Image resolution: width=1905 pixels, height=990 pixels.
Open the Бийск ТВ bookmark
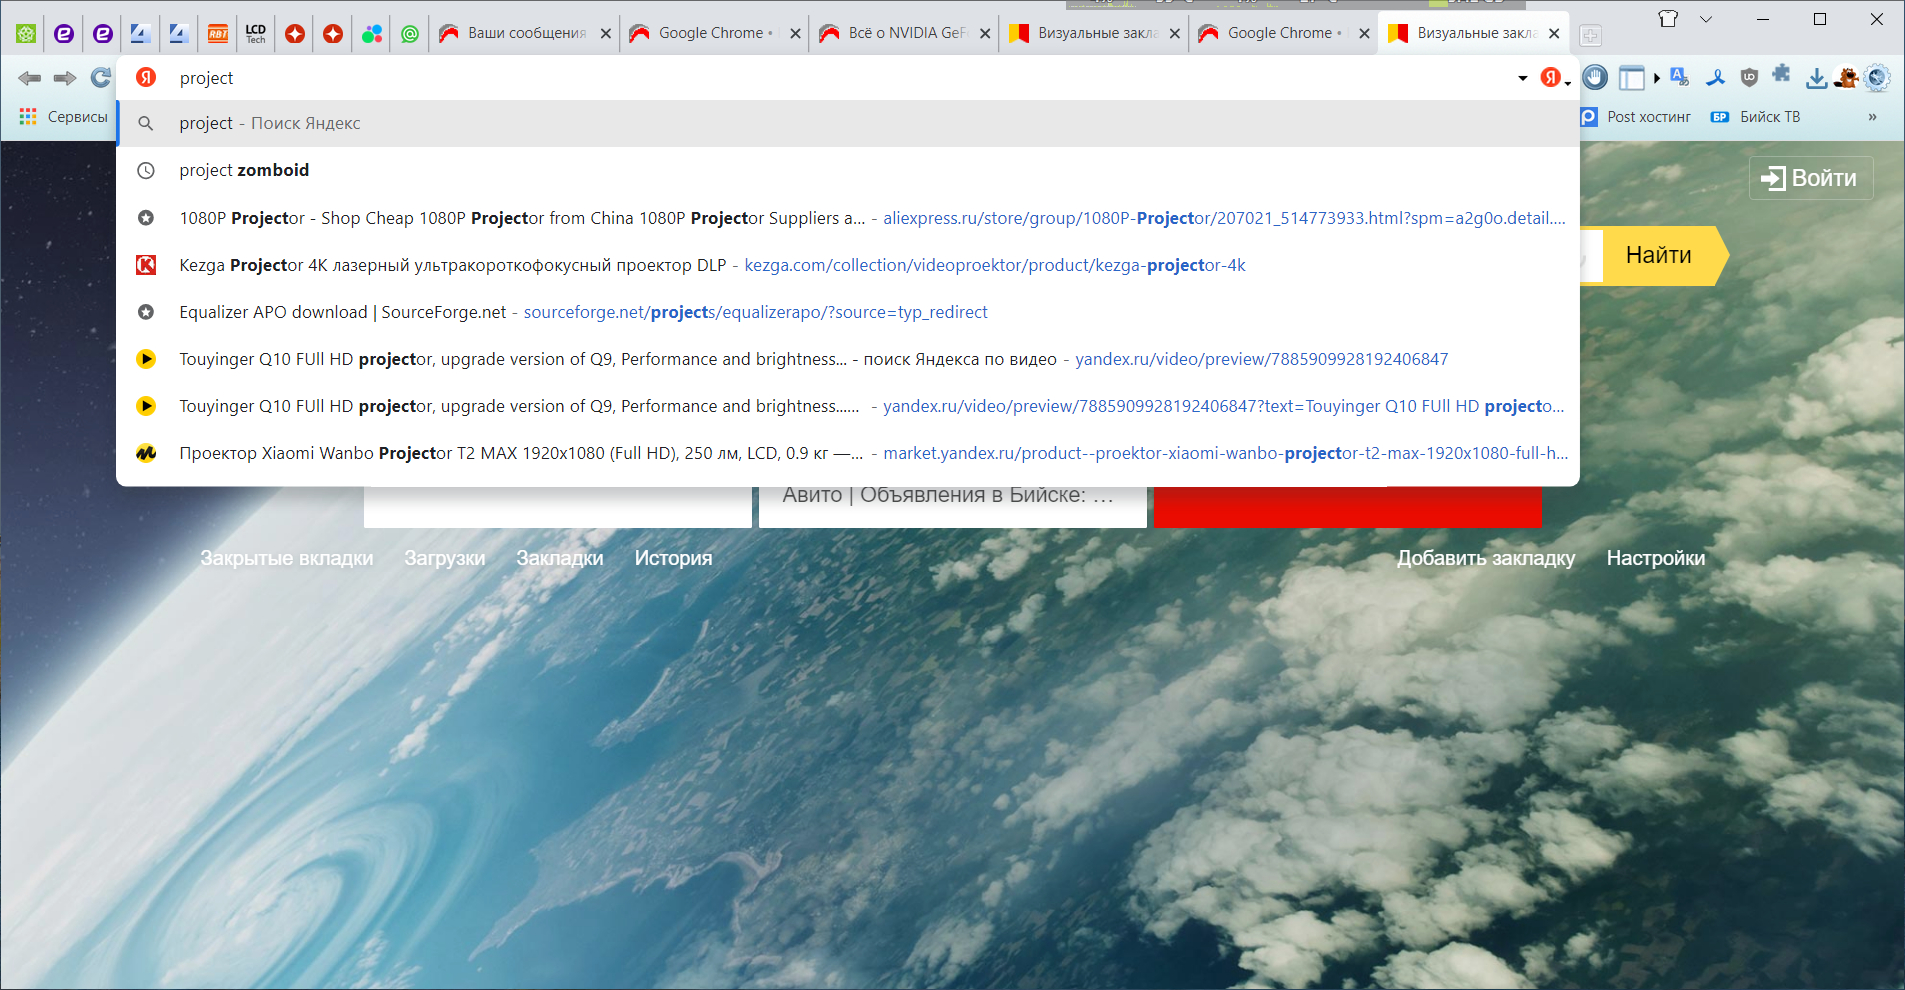[x=1755, y=117]
